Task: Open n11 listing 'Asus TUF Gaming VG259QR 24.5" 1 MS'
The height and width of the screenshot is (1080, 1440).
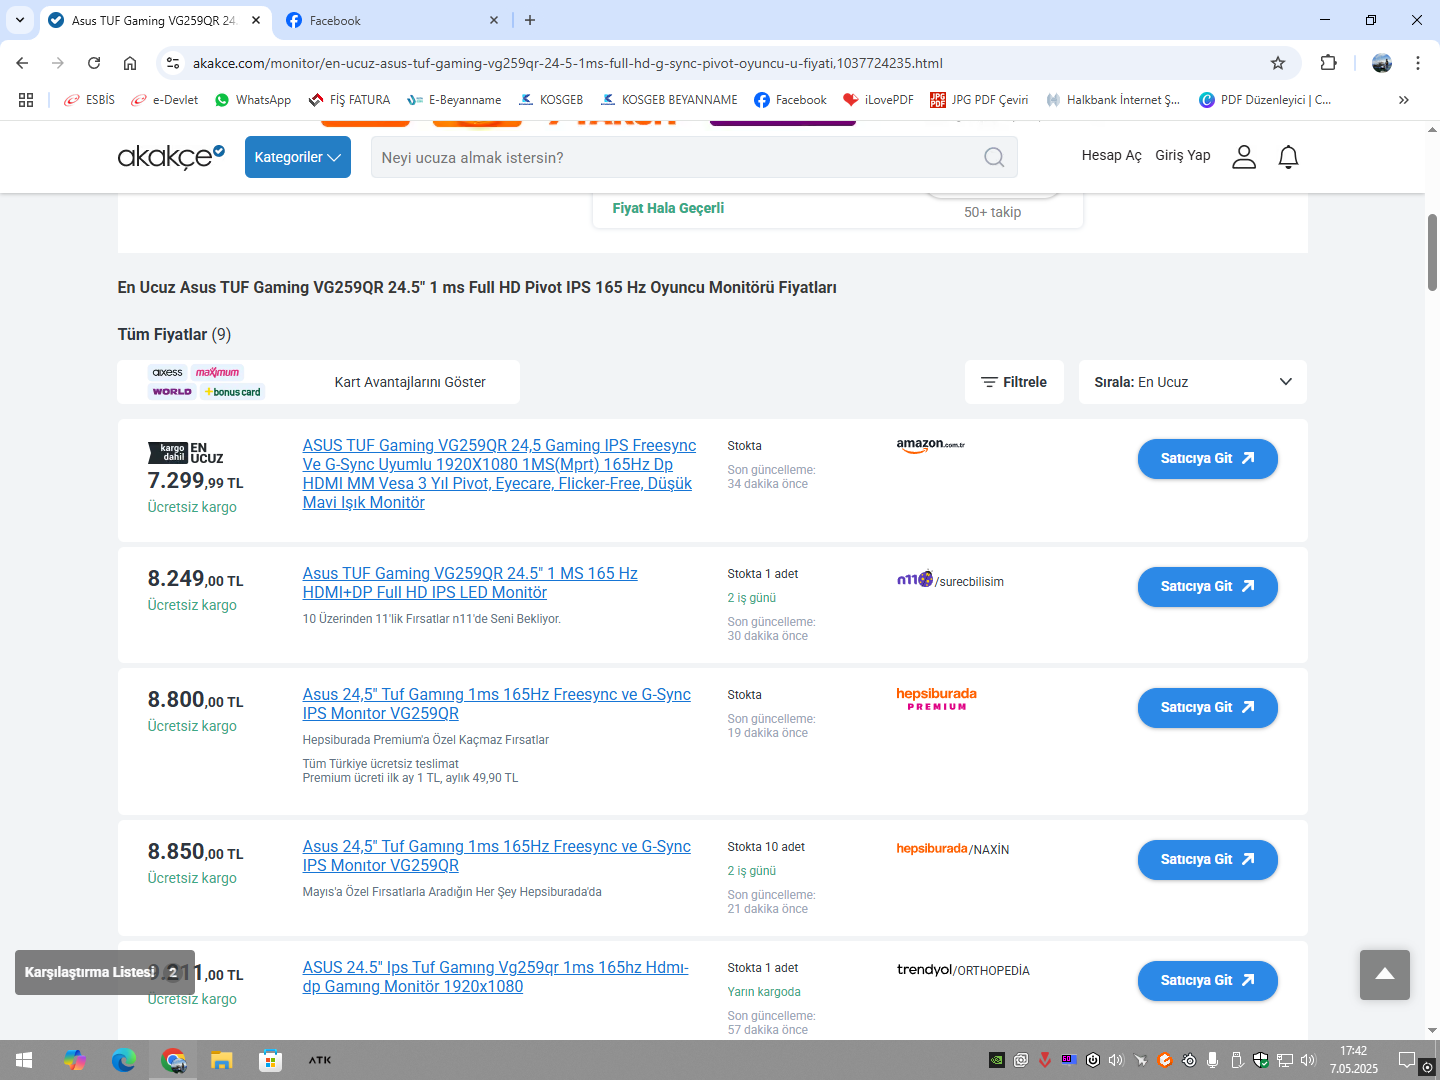Action: pos(470,583)
